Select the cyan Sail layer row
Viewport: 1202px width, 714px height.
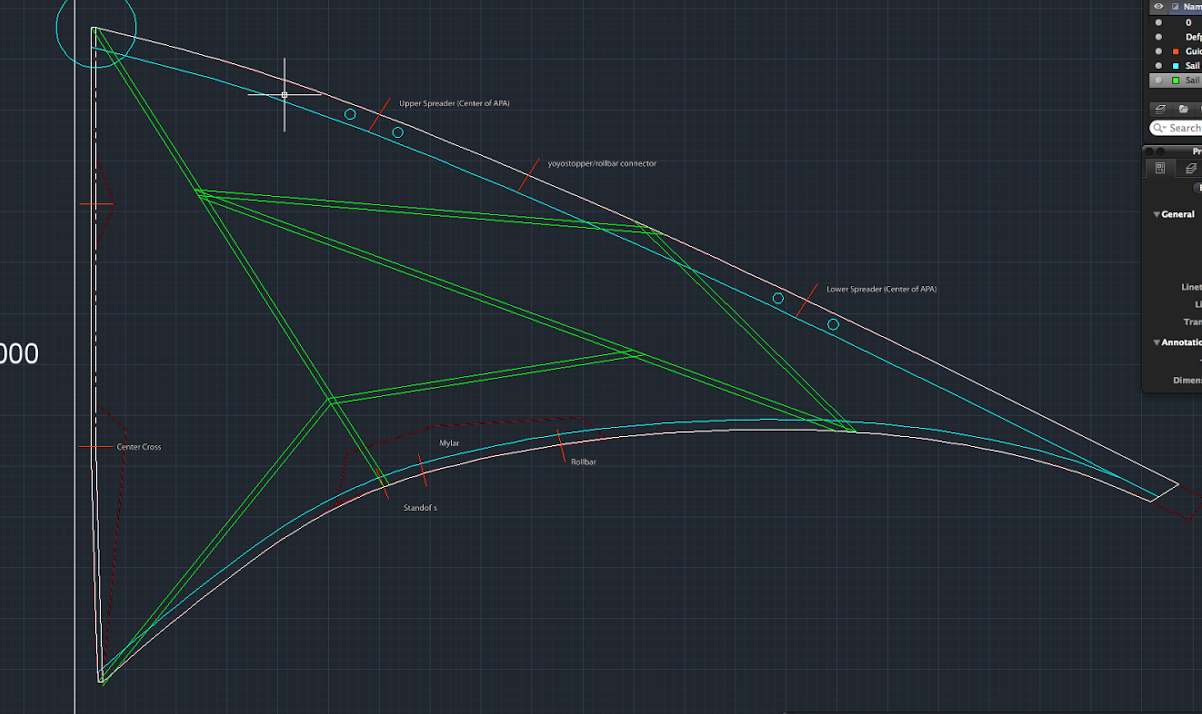(x=1190, y=65)
